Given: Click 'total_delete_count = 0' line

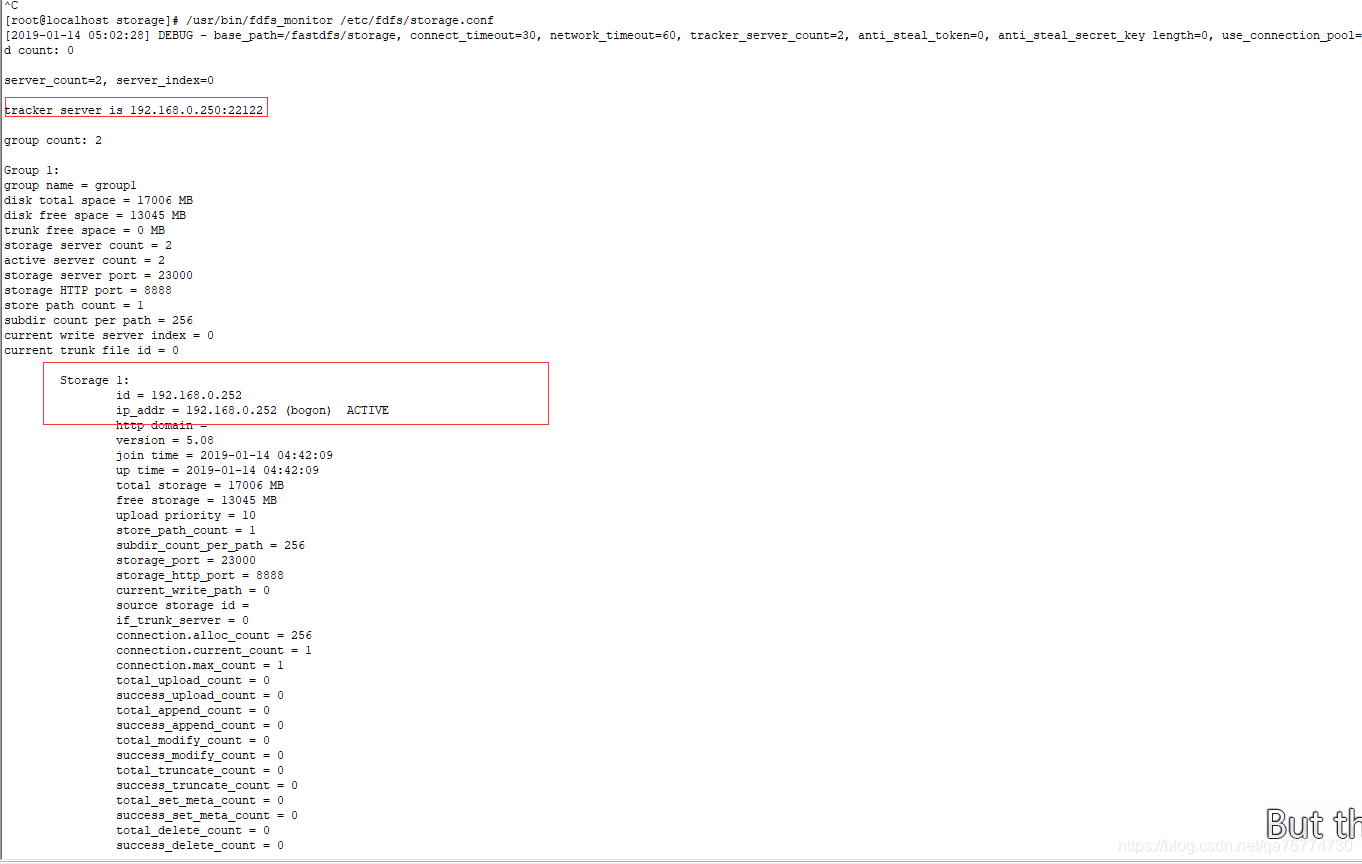Looking at the screenshot, I should [193, 830].
